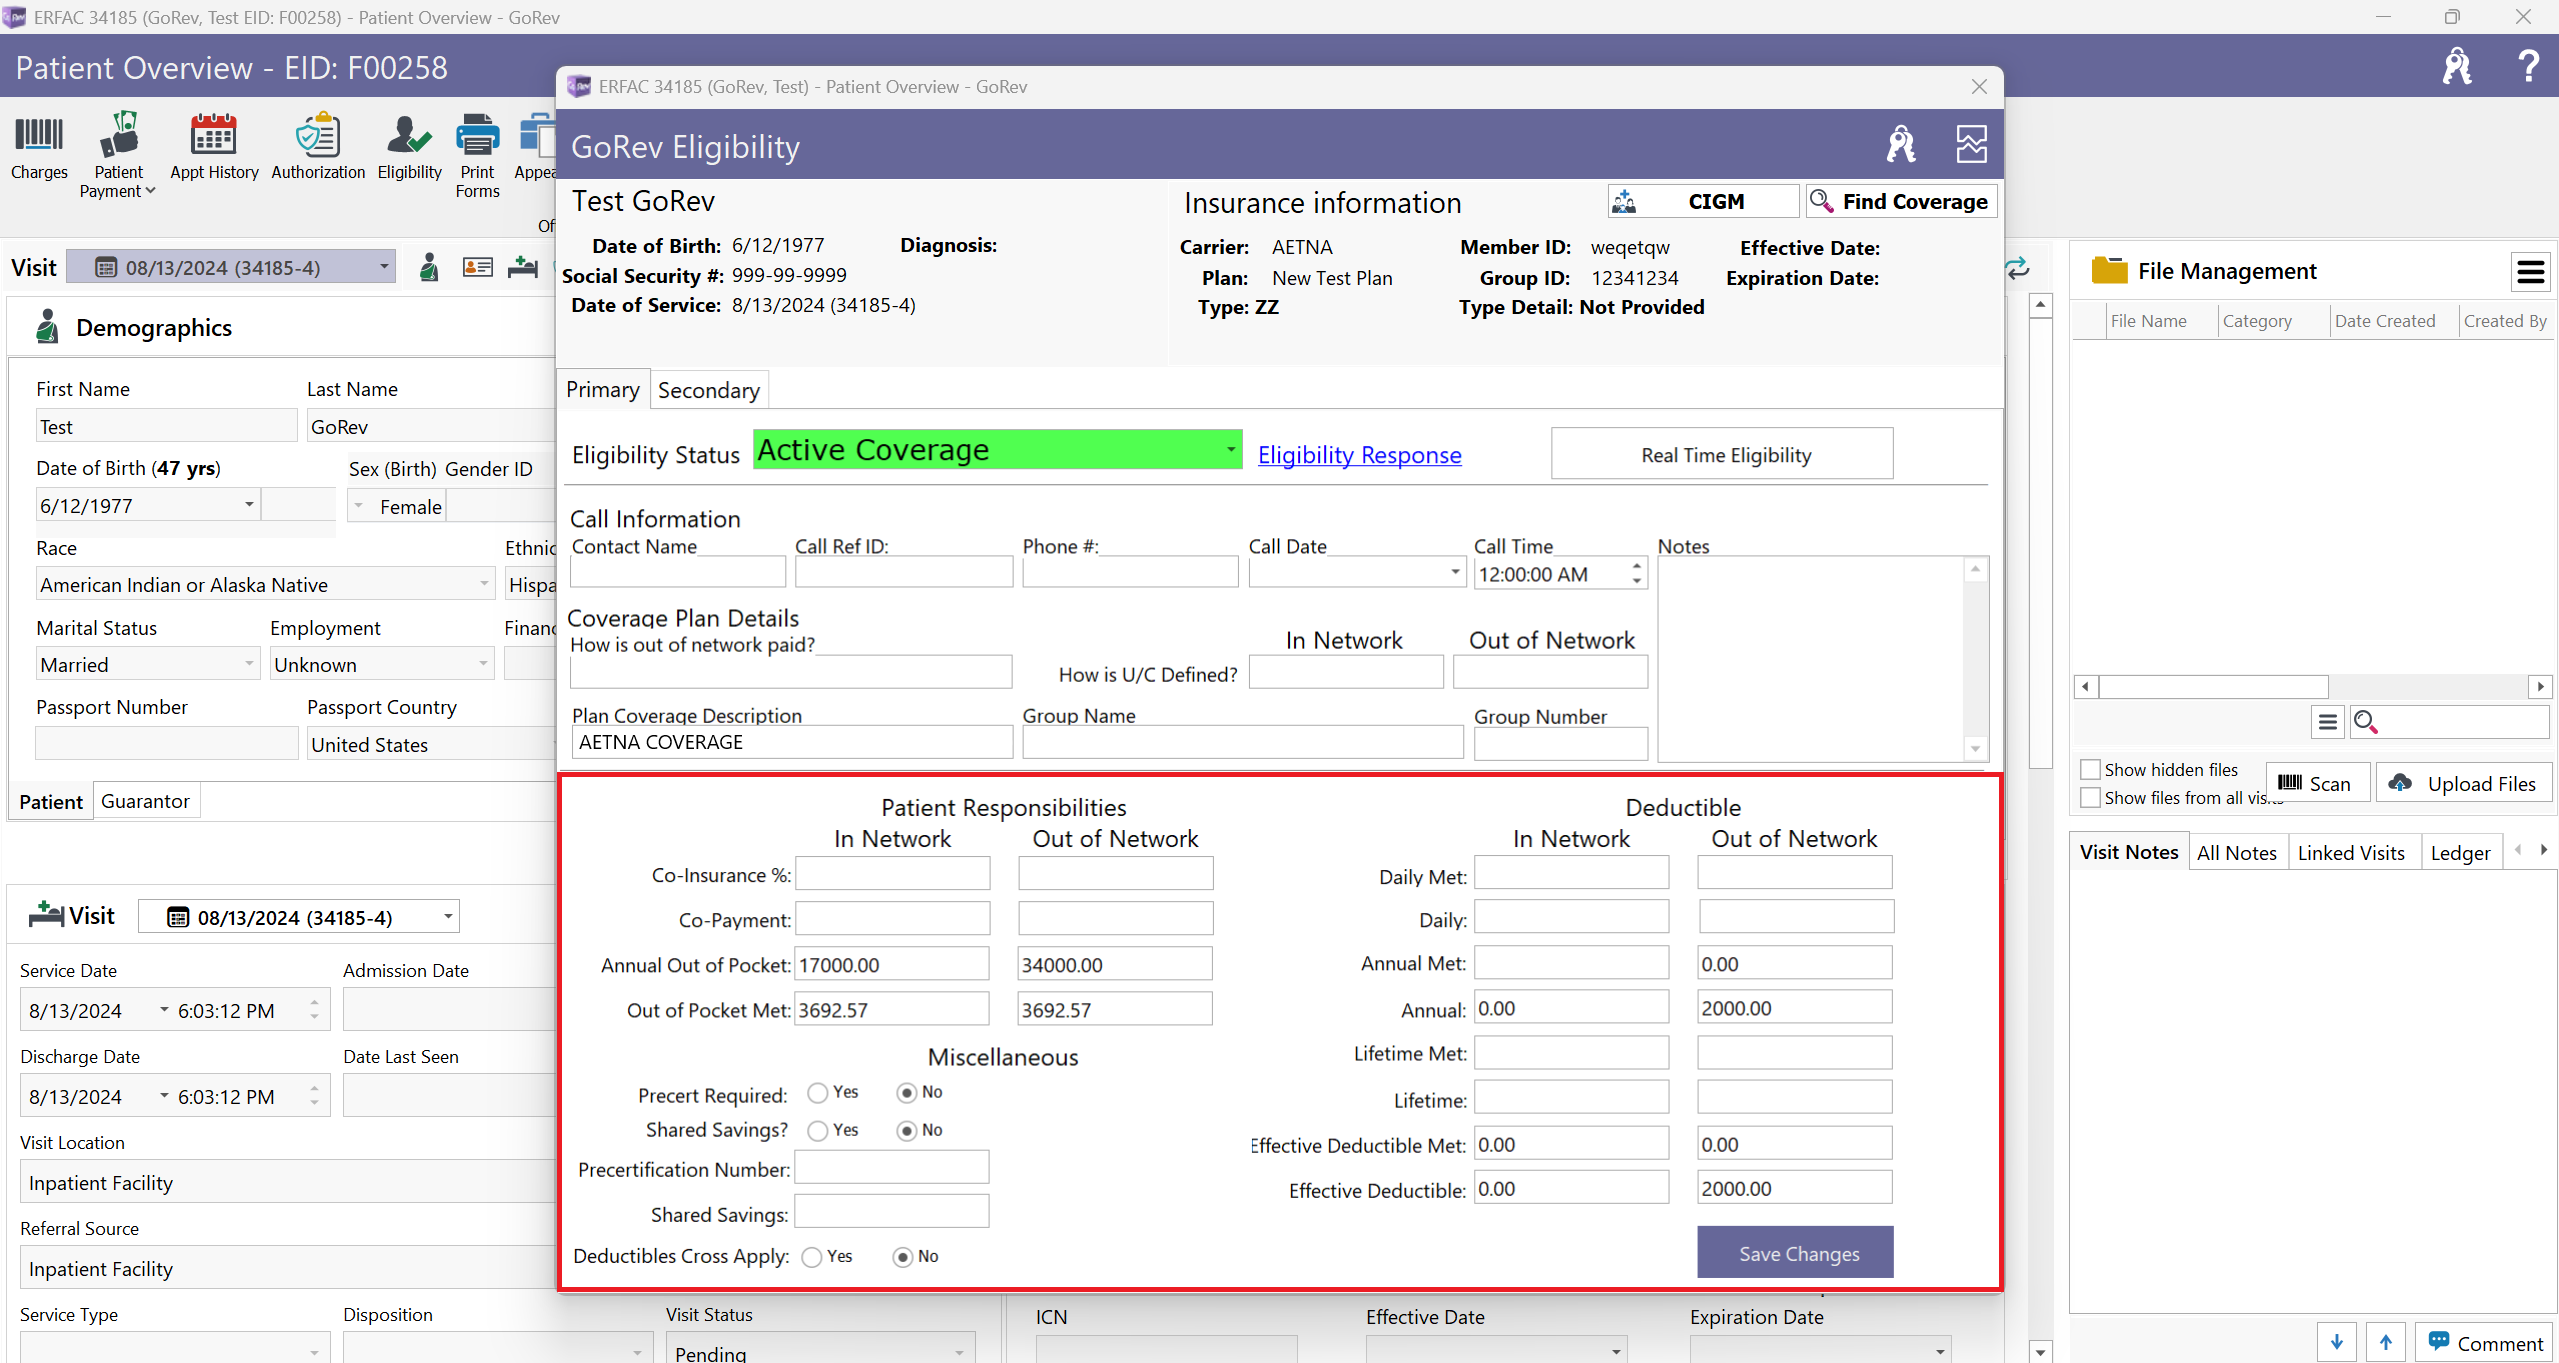Click the Find Coverage button

pyautogui.click(x=1899, y=201)
